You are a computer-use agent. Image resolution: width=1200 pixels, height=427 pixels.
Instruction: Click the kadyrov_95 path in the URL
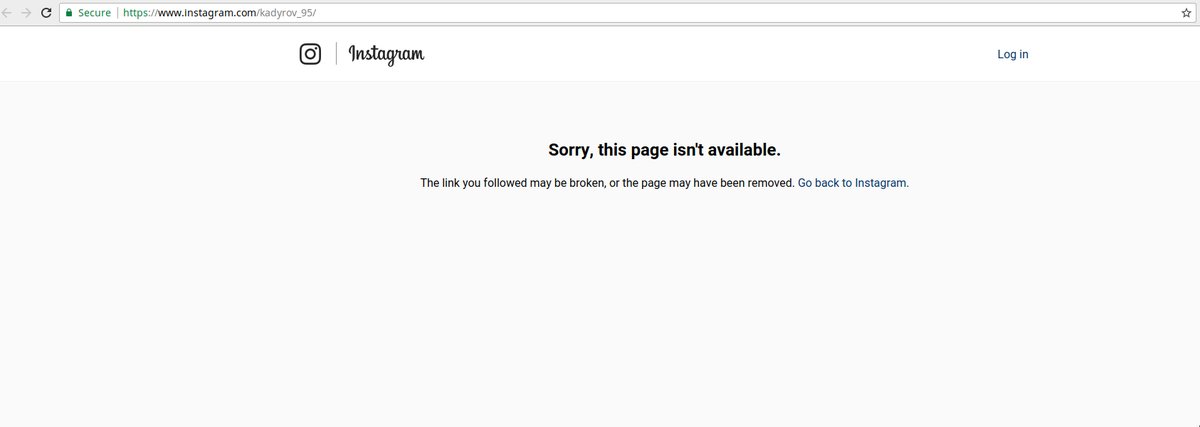[287, 13]
